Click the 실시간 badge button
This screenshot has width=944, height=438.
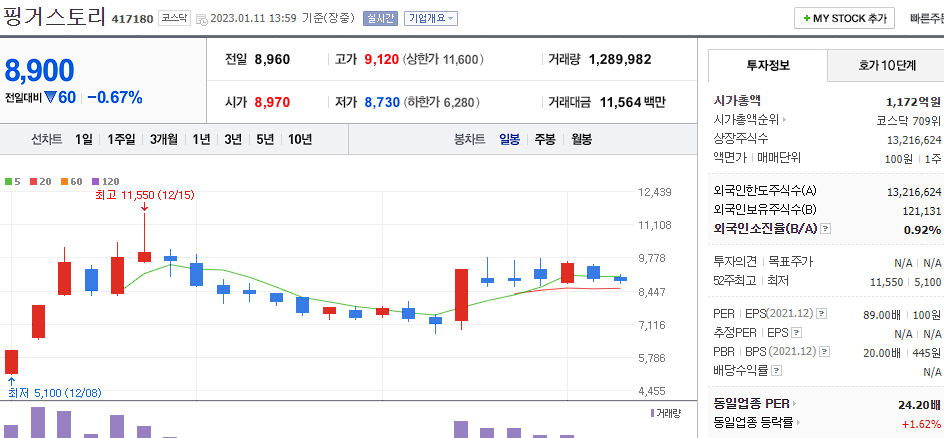380,18
